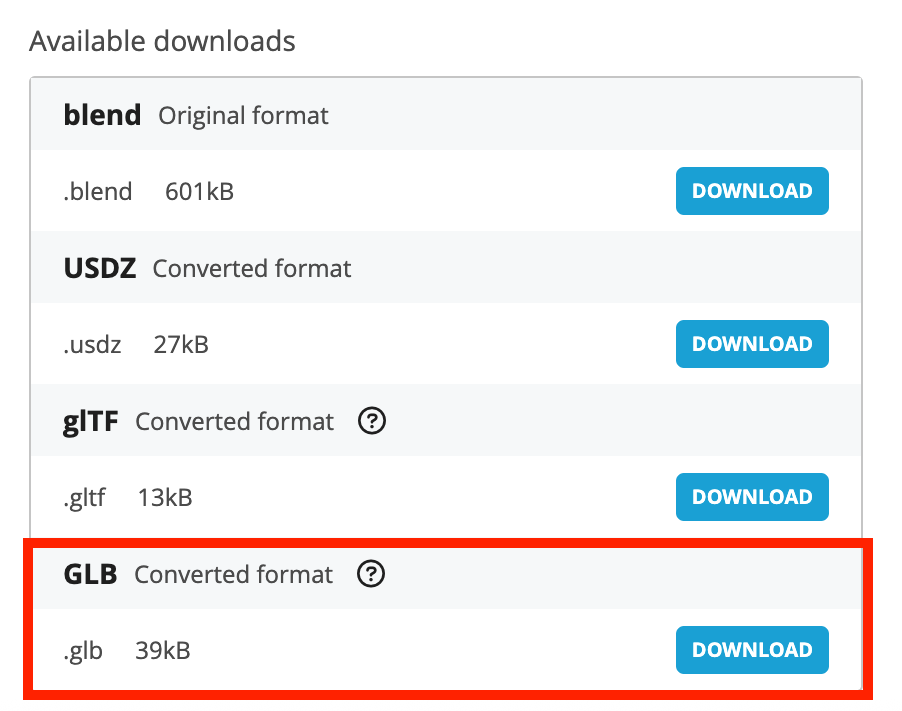Image resolution: width=902 pixels, height=711 pixels.
Task: Click the "Original format" label
Action: click(x=243, y=116)
